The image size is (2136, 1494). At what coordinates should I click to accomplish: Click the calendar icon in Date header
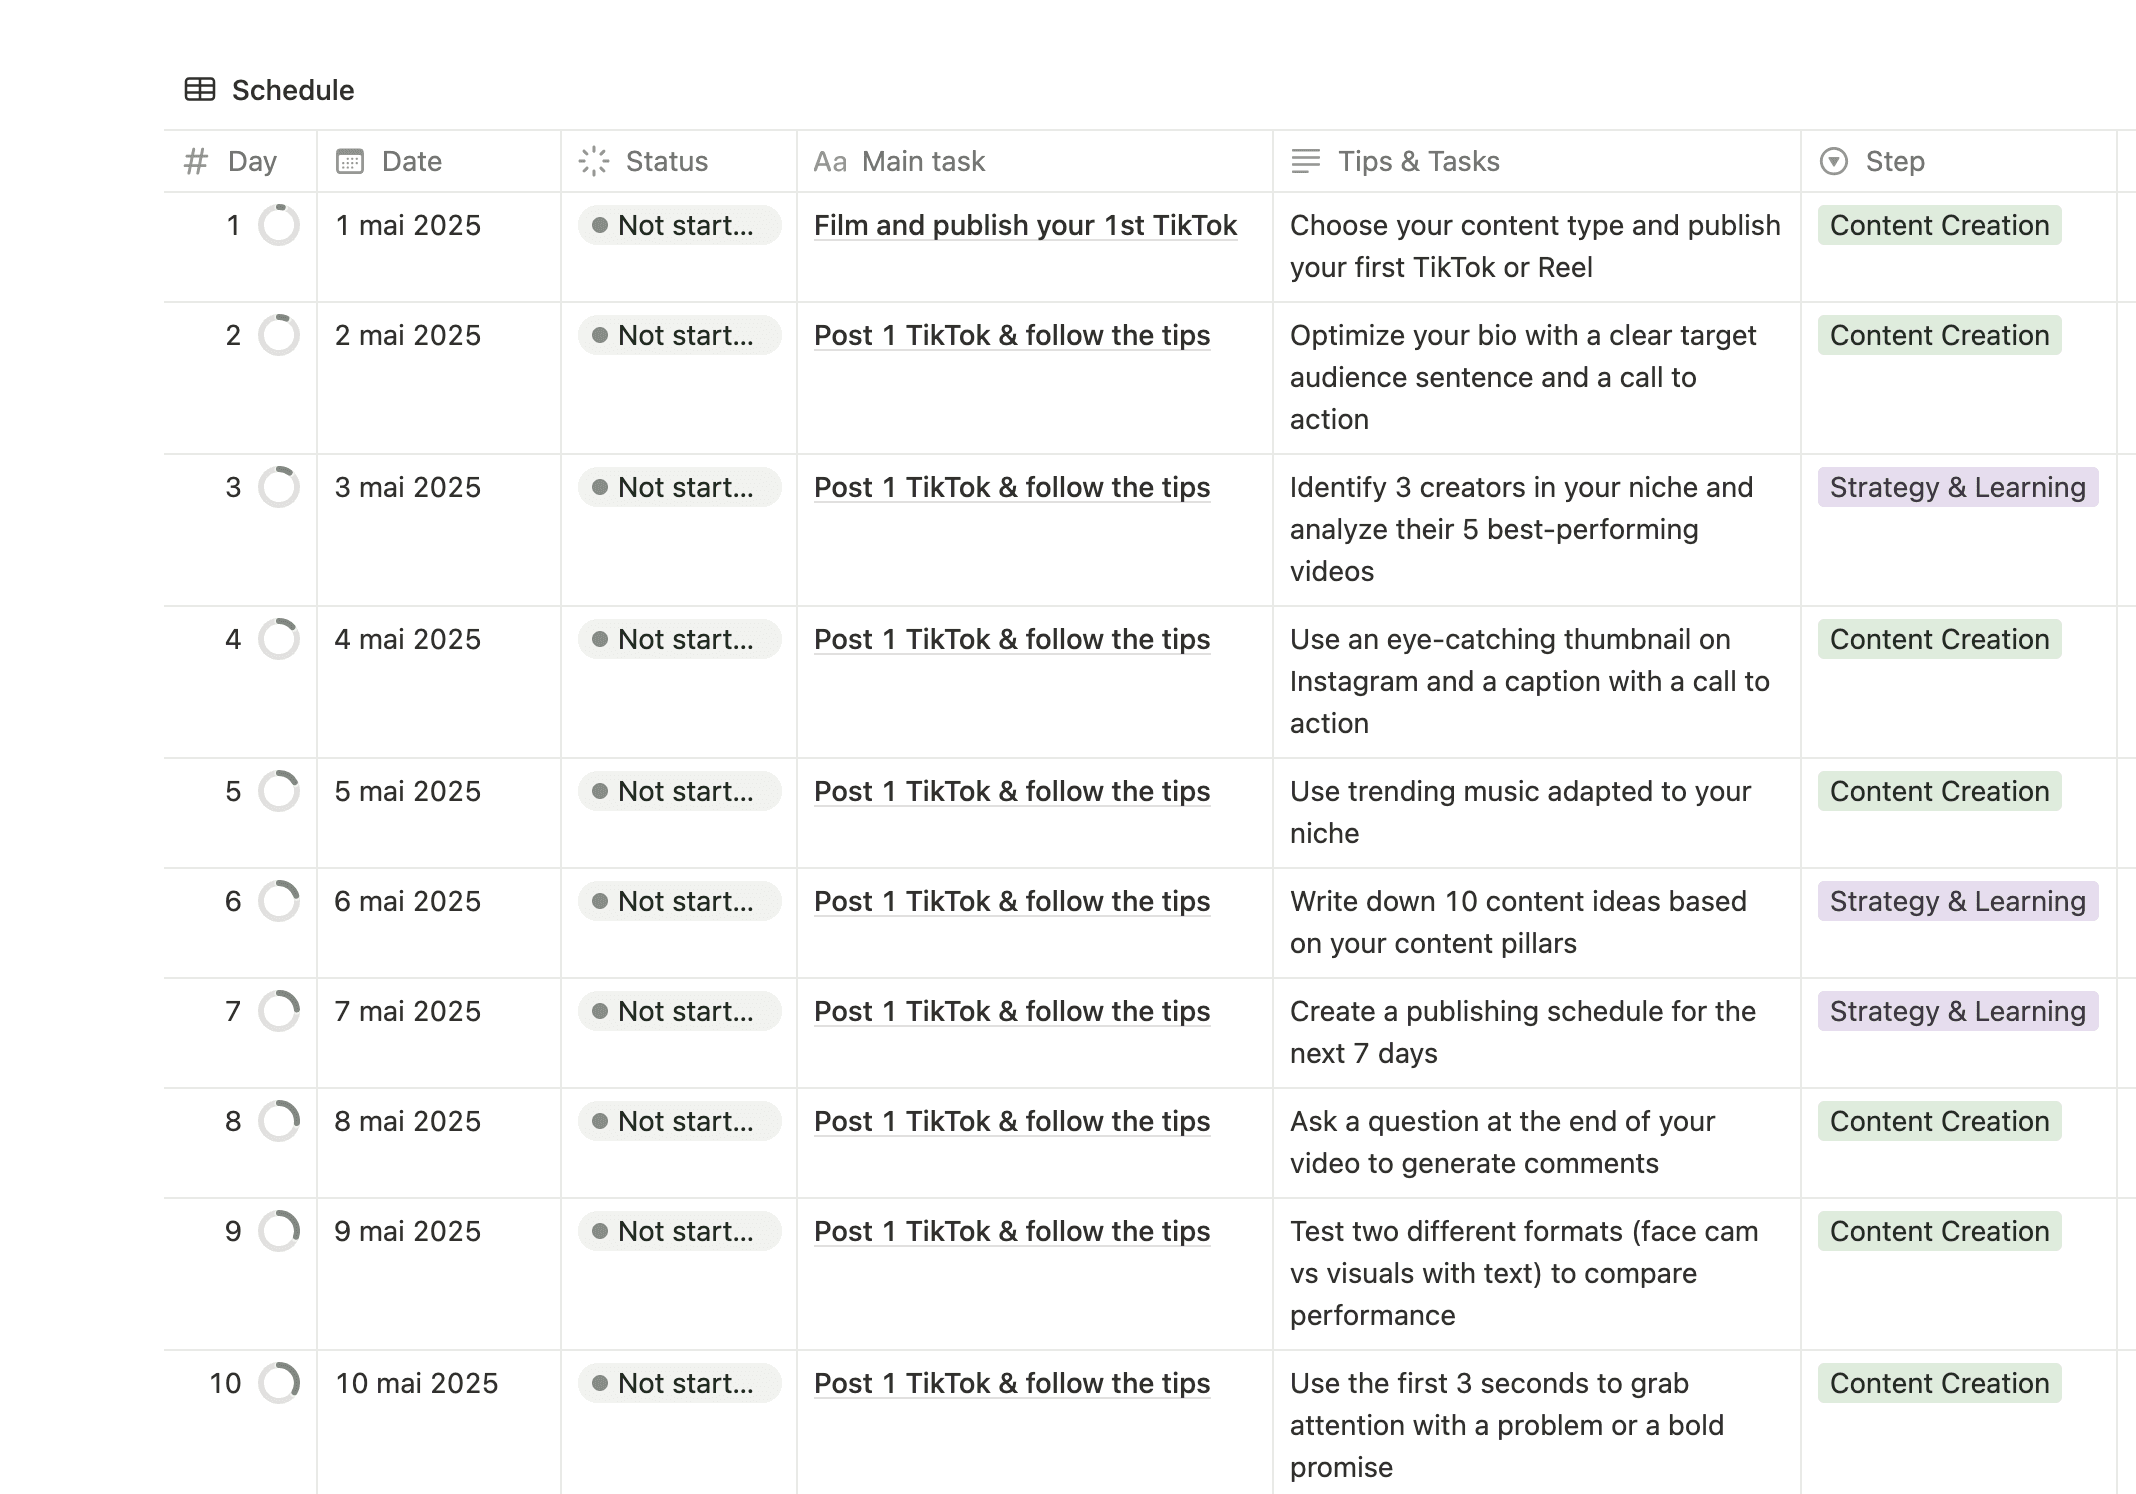tap(350, 161)
